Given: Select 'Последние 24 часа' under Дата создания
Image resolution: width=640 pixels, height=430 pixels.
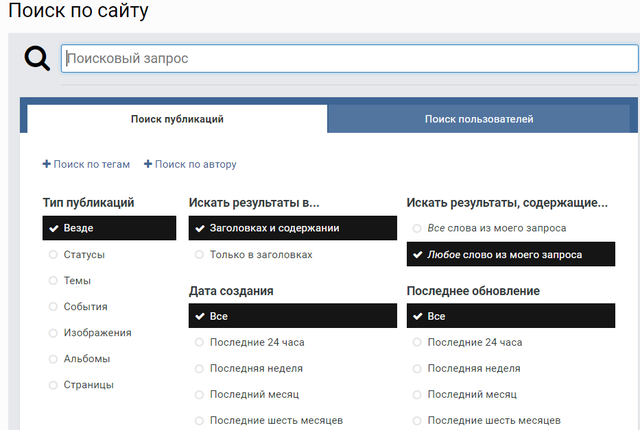Looking at the screenshot, I should 256,342.
